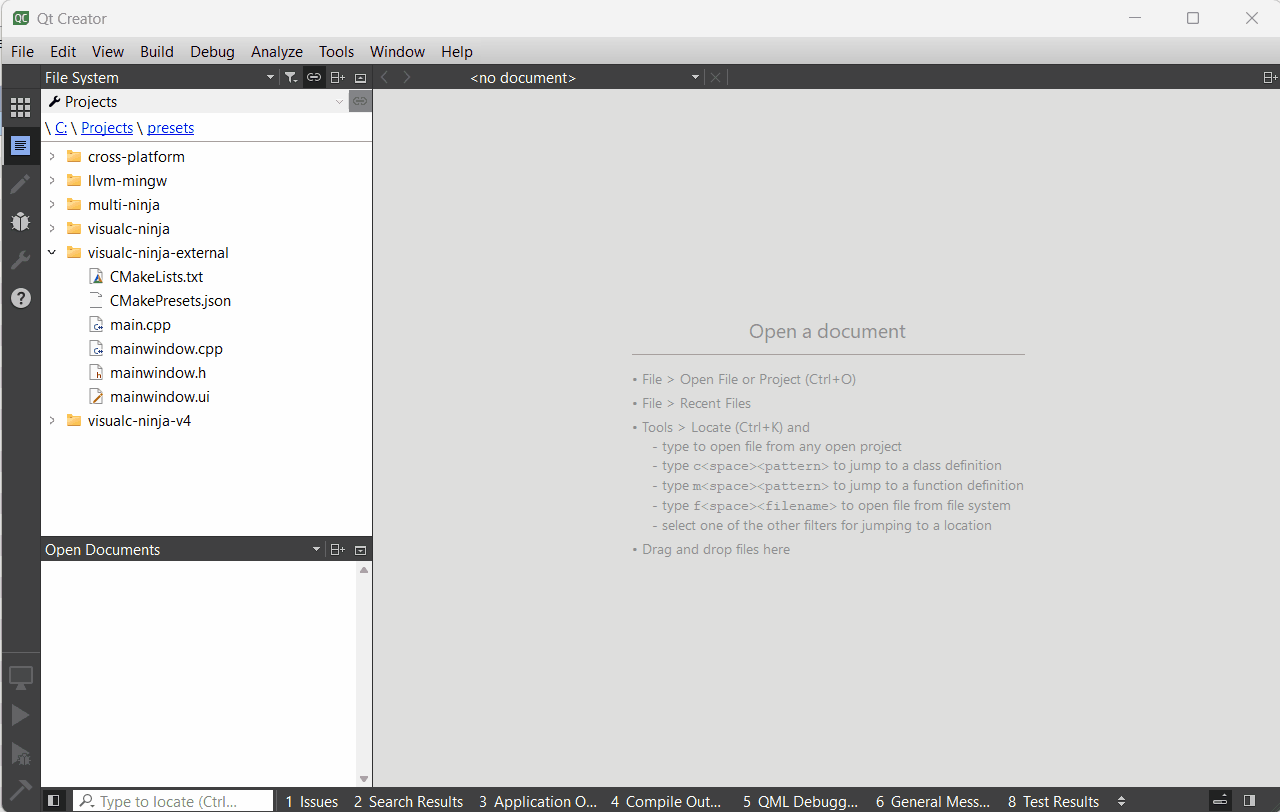Hide the left sidebar using bottom-left toggle
The height and width of the screenshot is (812, 1280).
pos(54,800)
